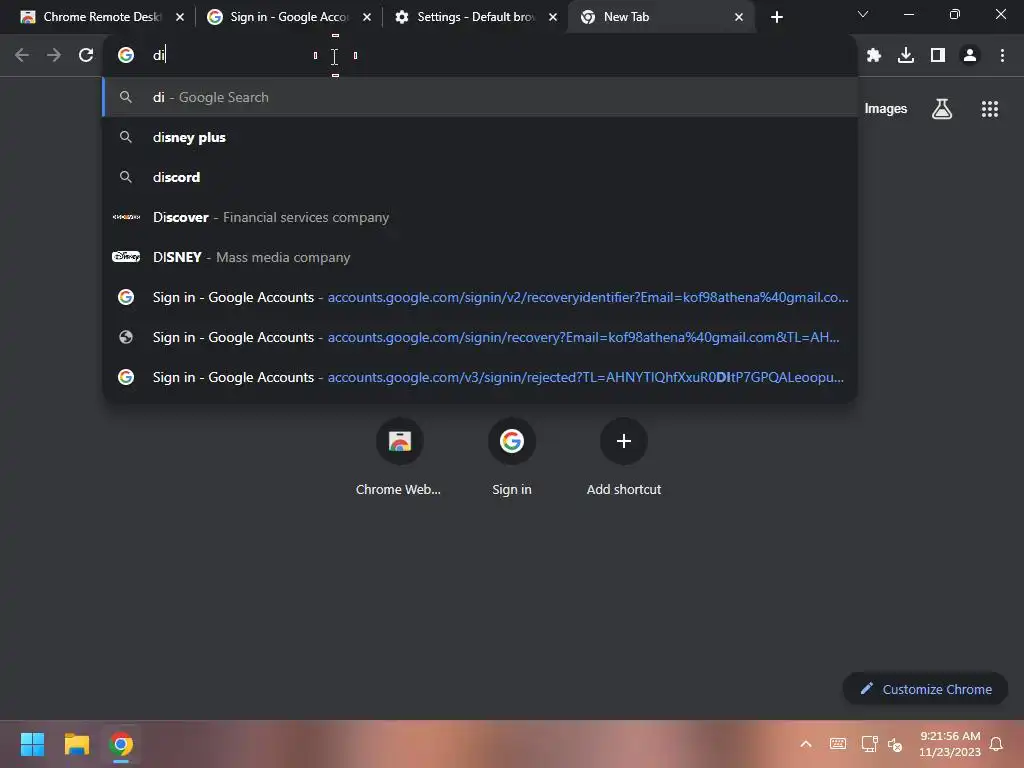The width and height of the screenshot is (1024, 768).
Task: Select Discover Financial services company suggestion
Action: coord(480,217)
